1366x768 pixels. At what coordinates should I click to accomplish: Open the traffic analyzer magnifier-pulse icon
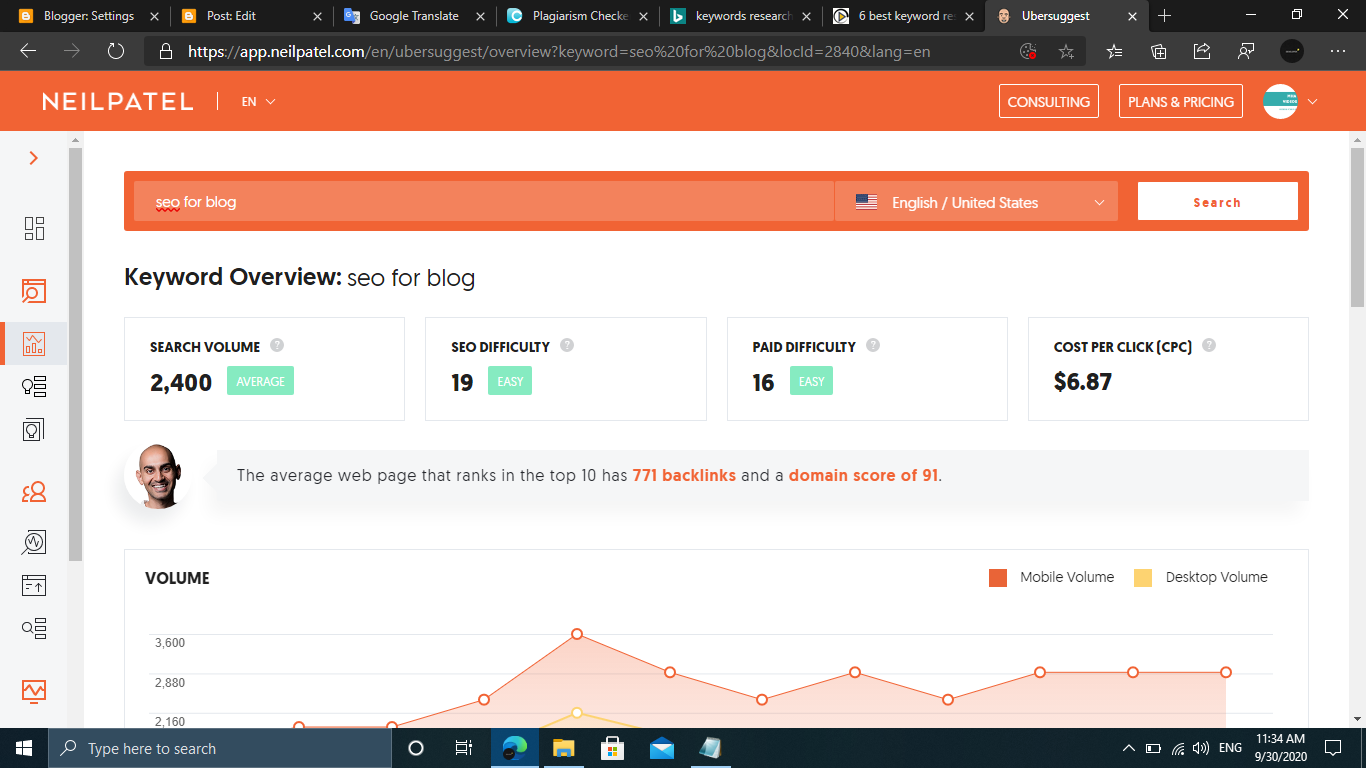coord(34,542)
